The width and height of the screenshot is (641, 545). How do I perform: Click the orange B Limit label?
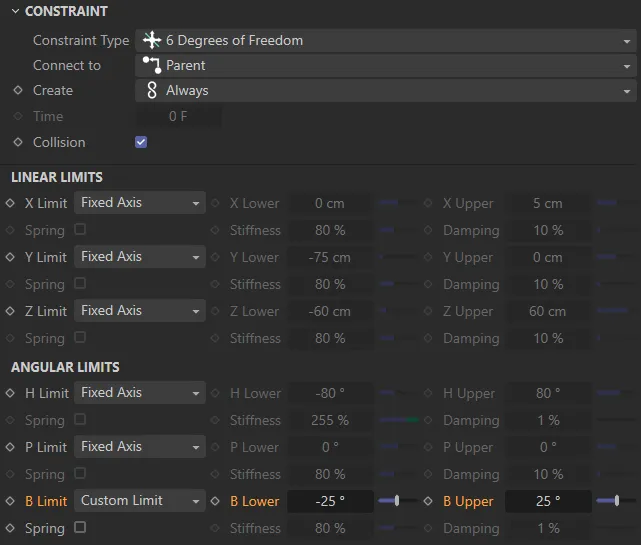tap(46, 501)
